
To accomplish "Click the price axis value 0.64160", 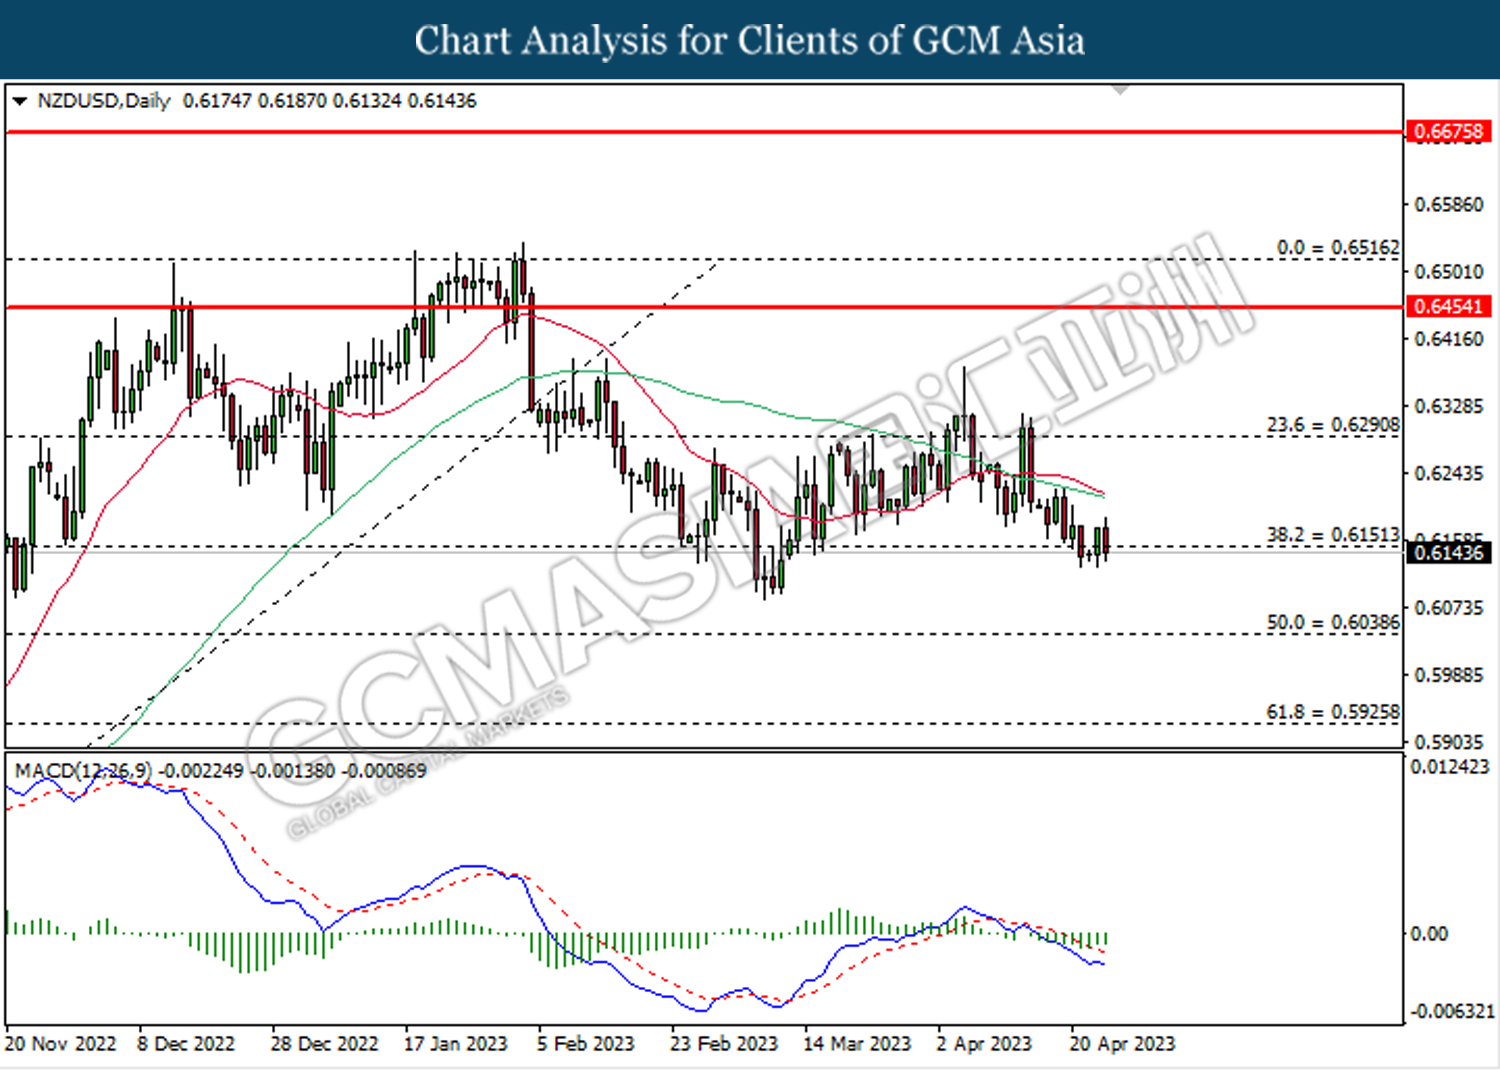I will [1449, 339].
